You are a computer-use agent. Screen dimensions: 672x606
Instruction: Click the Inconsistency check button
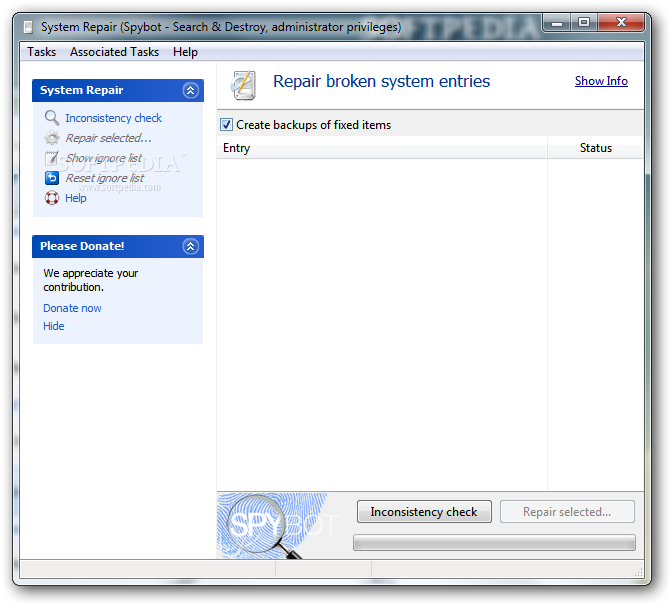424,512
